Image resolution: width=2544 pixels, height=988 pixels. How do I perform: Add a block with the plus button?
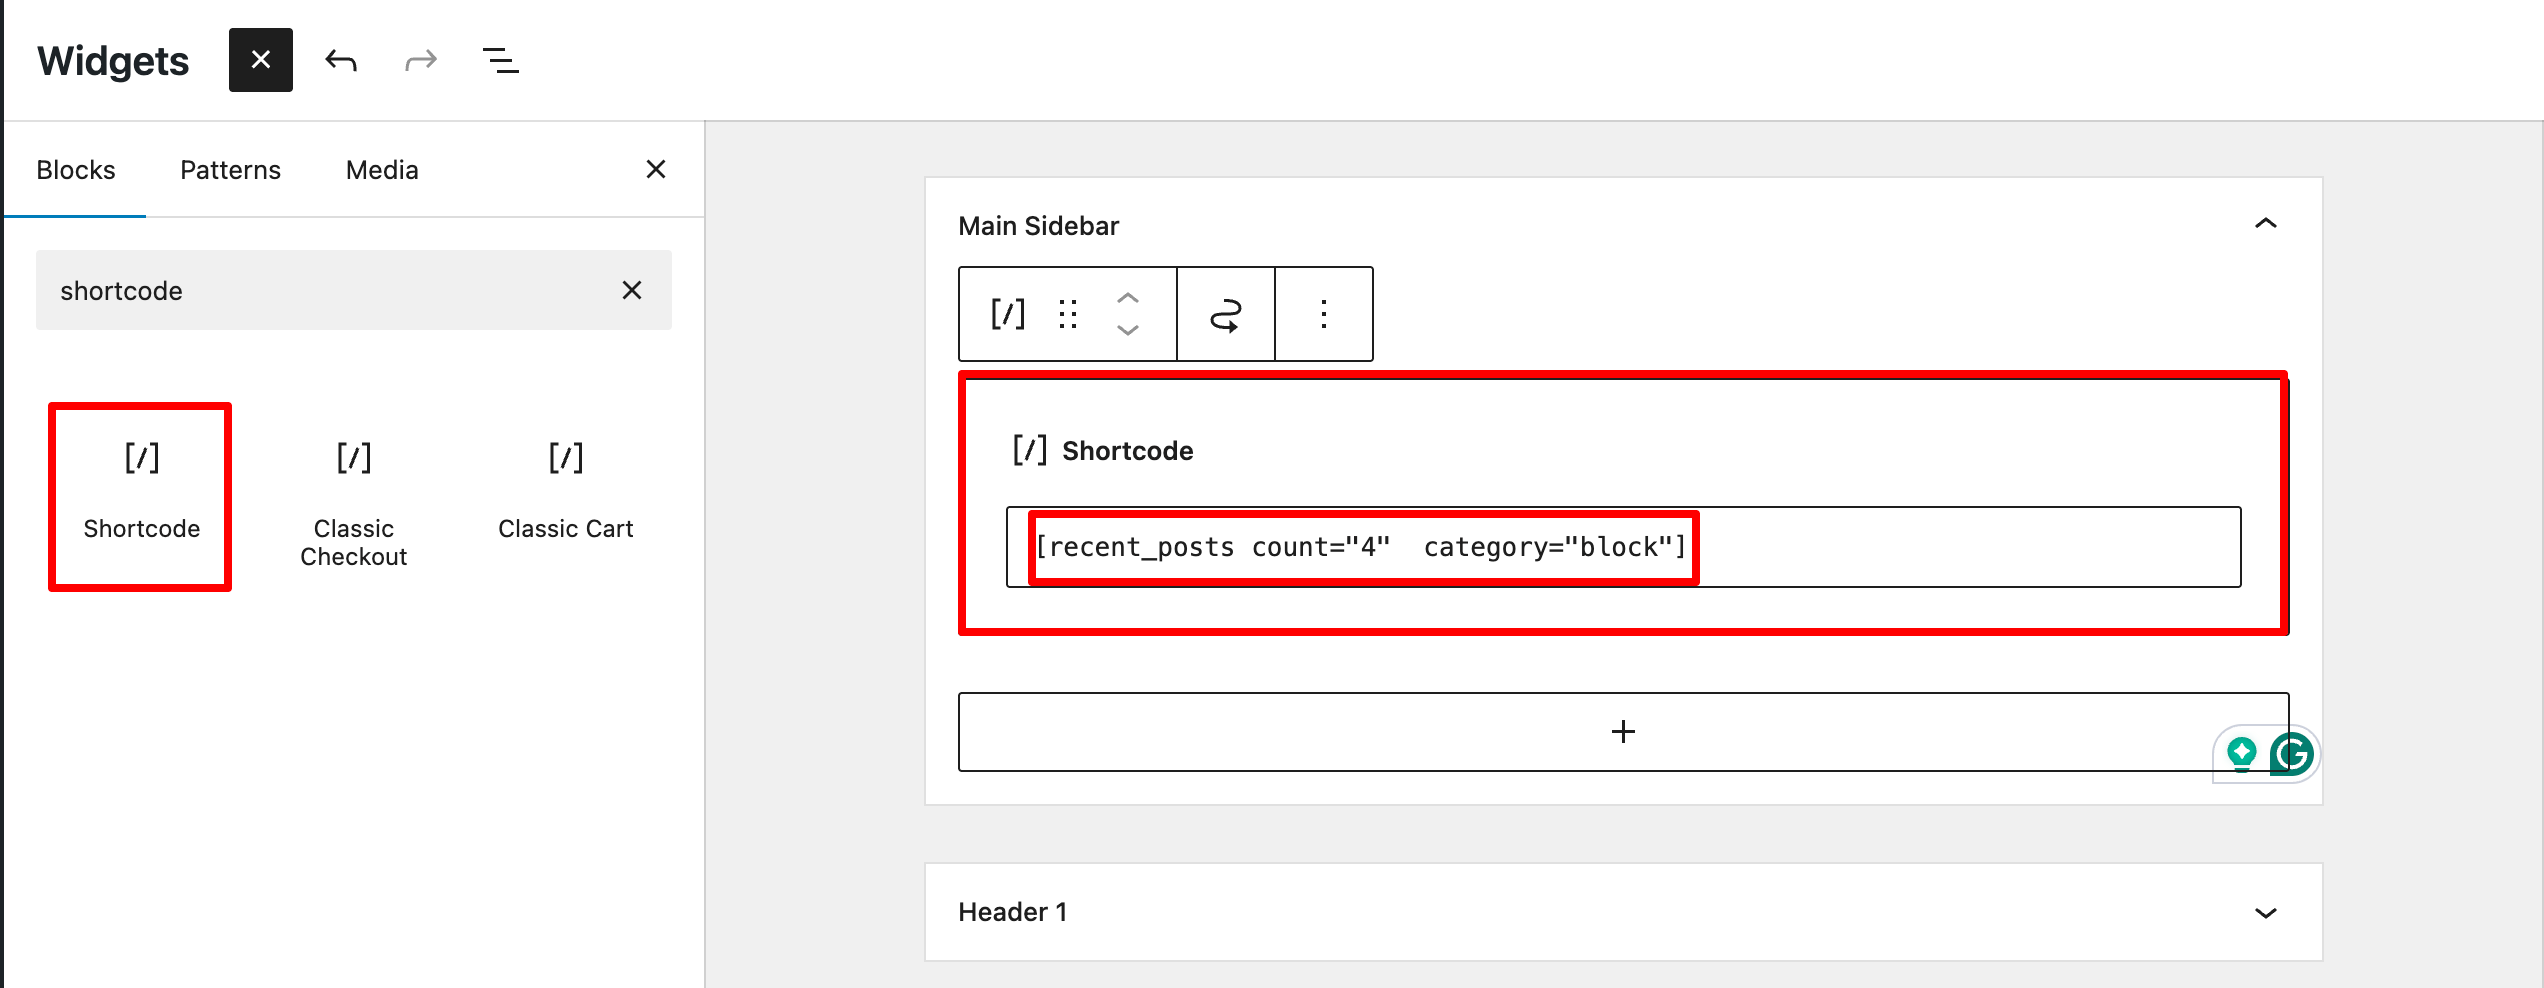coord(1622,732)
